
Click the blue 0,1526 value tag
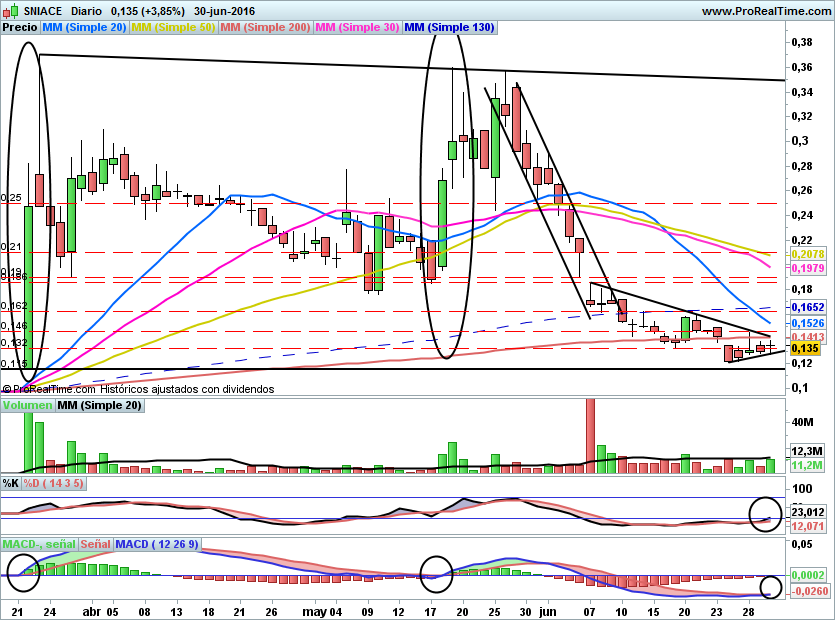807,324
